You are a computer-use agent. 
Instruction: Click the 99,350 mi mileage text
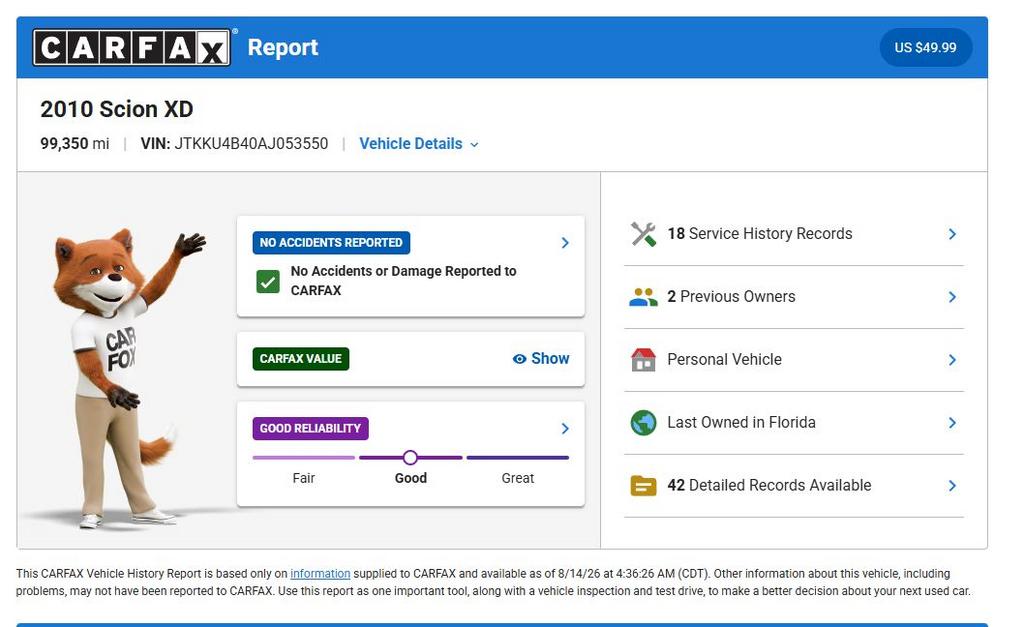(x=74, y=144)
